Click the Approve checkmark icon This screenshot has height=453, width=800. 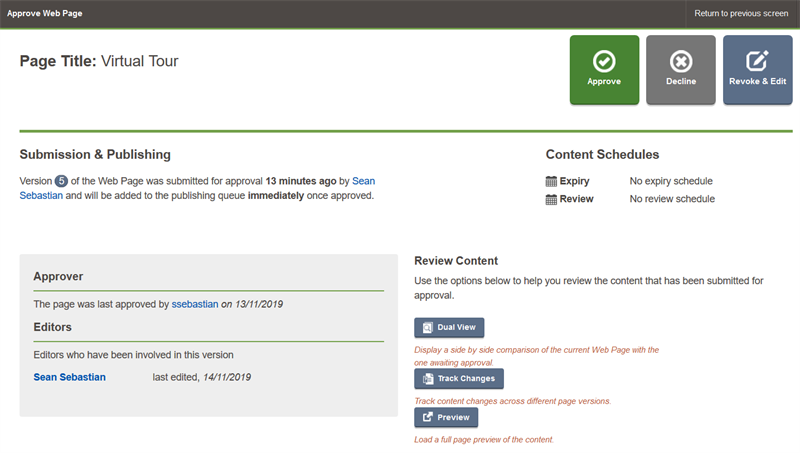point(604,61)
